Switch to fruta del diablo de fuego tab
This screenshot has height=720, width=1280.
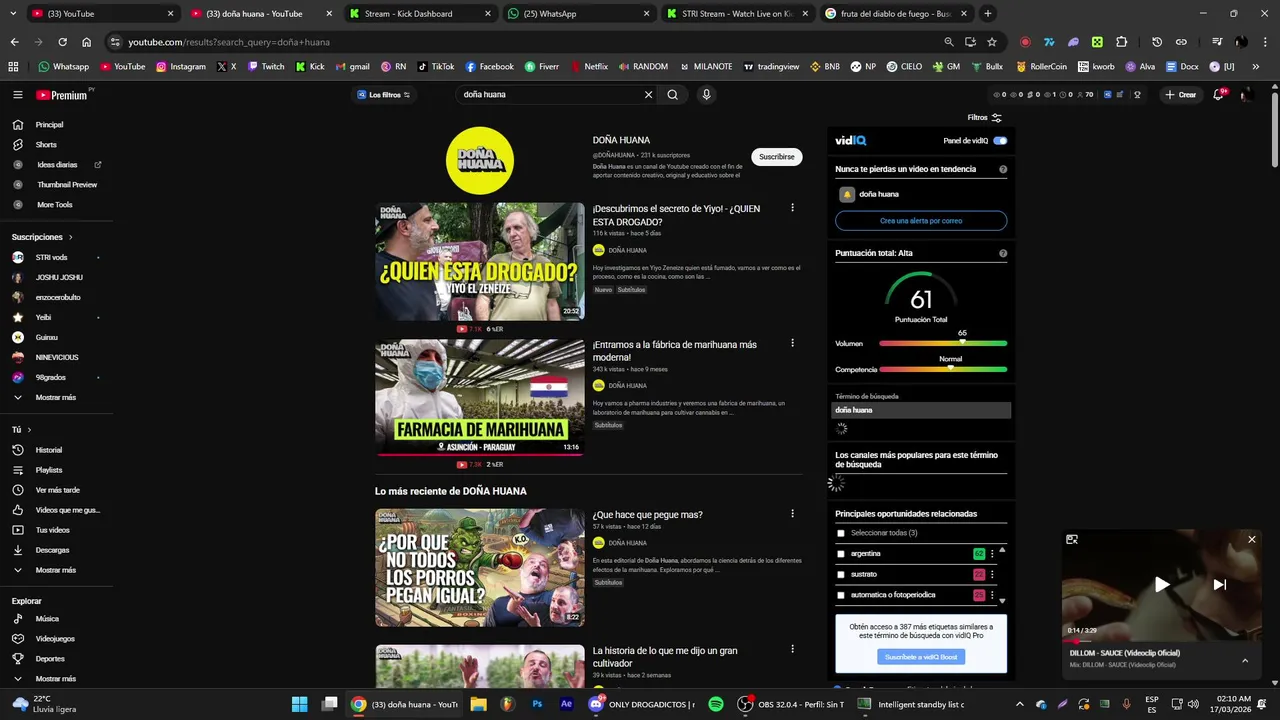point(896,14)
